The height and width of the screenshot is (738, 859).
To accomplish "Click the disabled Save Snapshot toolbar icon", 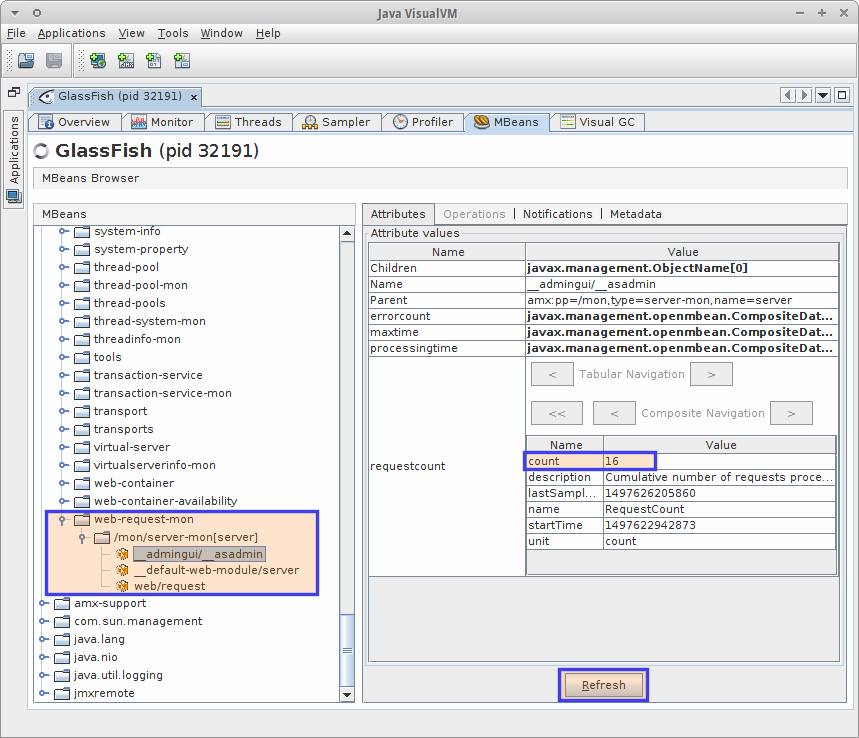I will click(54, 60).
